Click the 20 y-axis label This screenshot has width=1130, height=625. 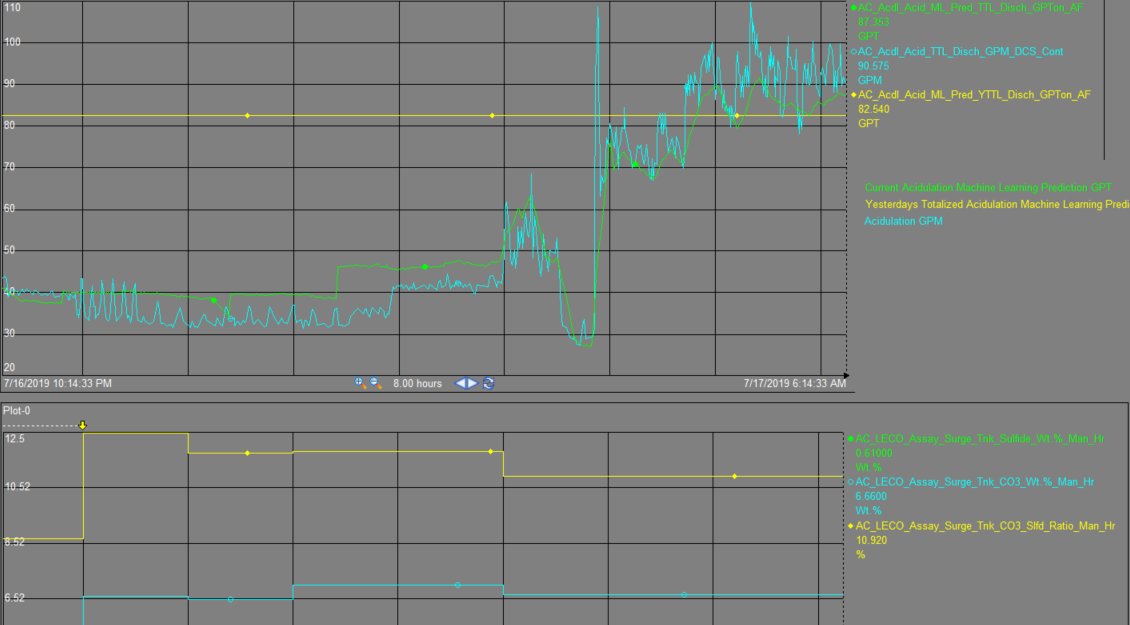pos(9,368)
